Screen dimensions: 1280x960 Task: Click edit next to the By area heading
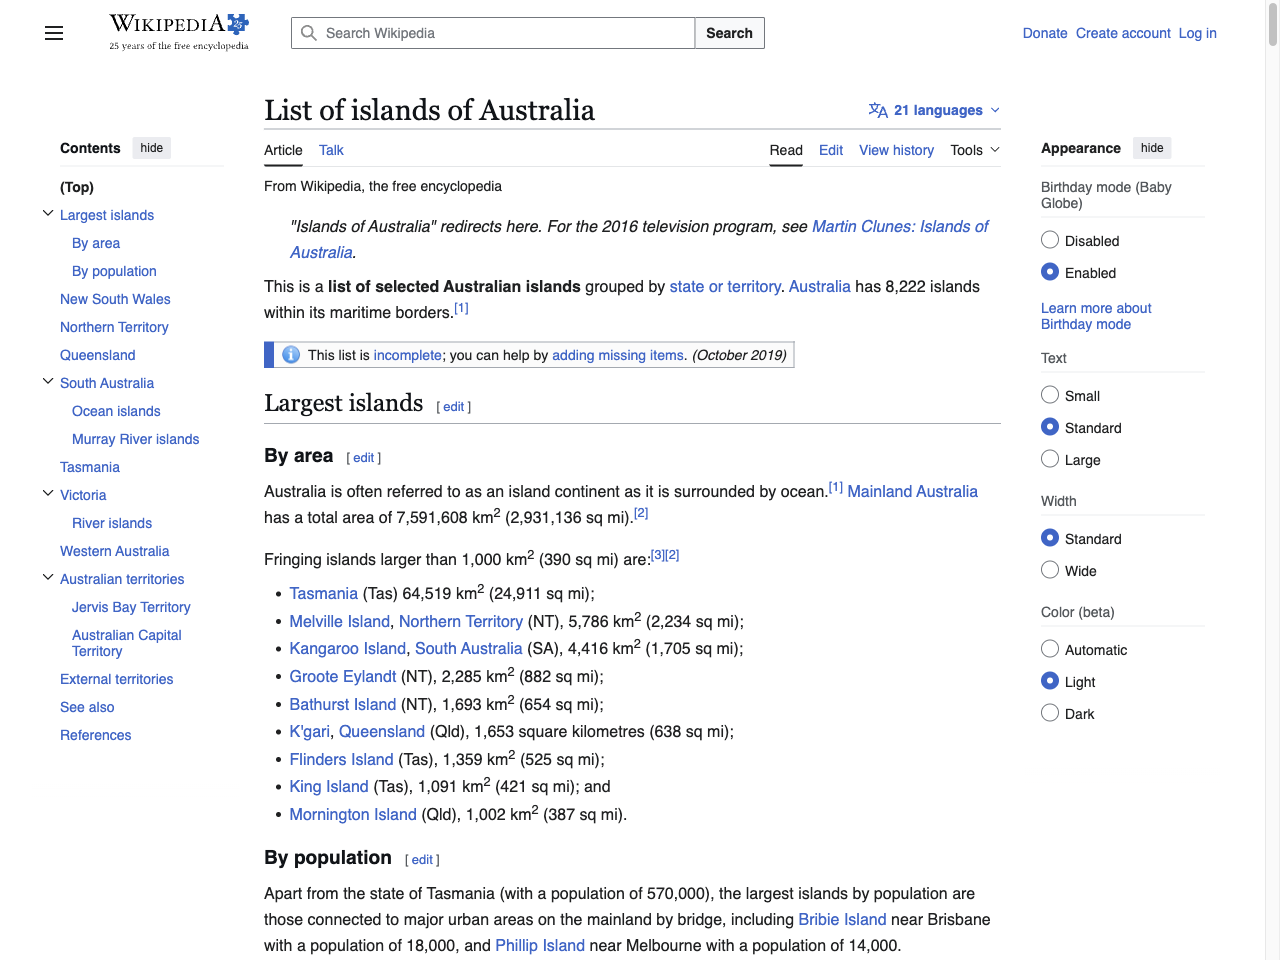[x=363, y=457]
